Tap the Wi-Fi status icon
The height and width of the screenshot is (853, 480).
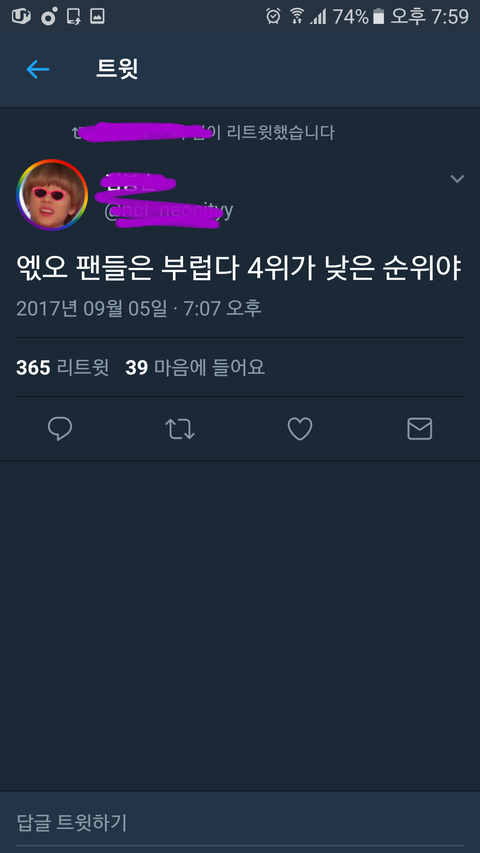tap(297, 16)
